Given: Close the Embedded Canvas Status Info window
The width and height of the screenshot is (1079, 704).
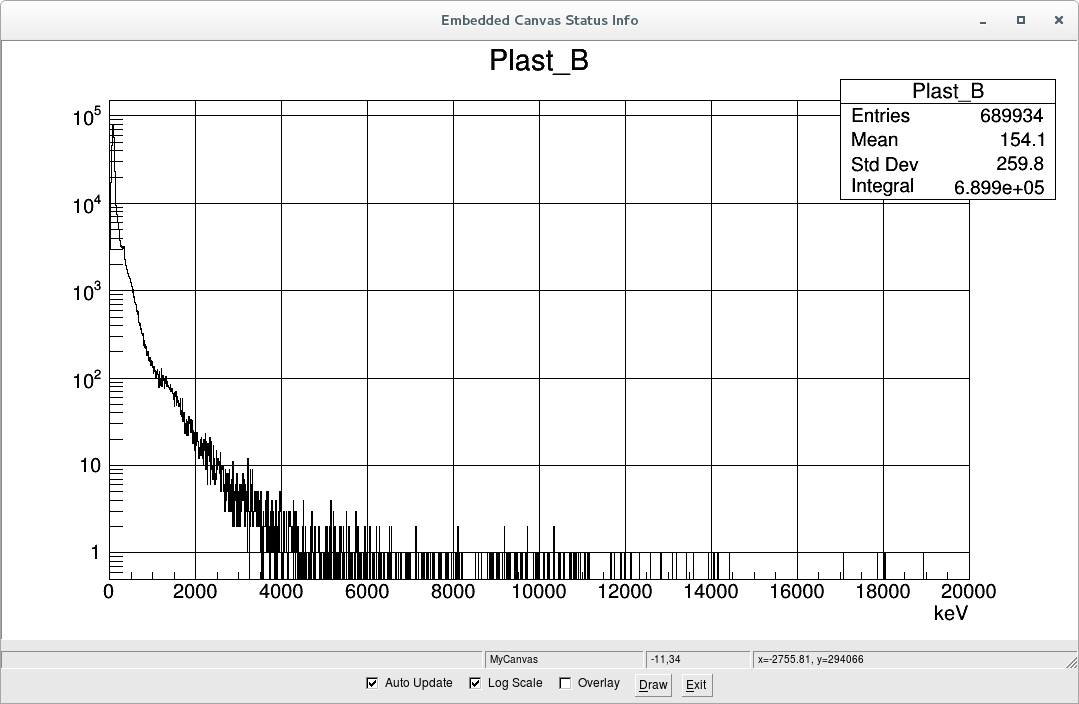Looking at the screenshot, I should tap(1059, 21).
